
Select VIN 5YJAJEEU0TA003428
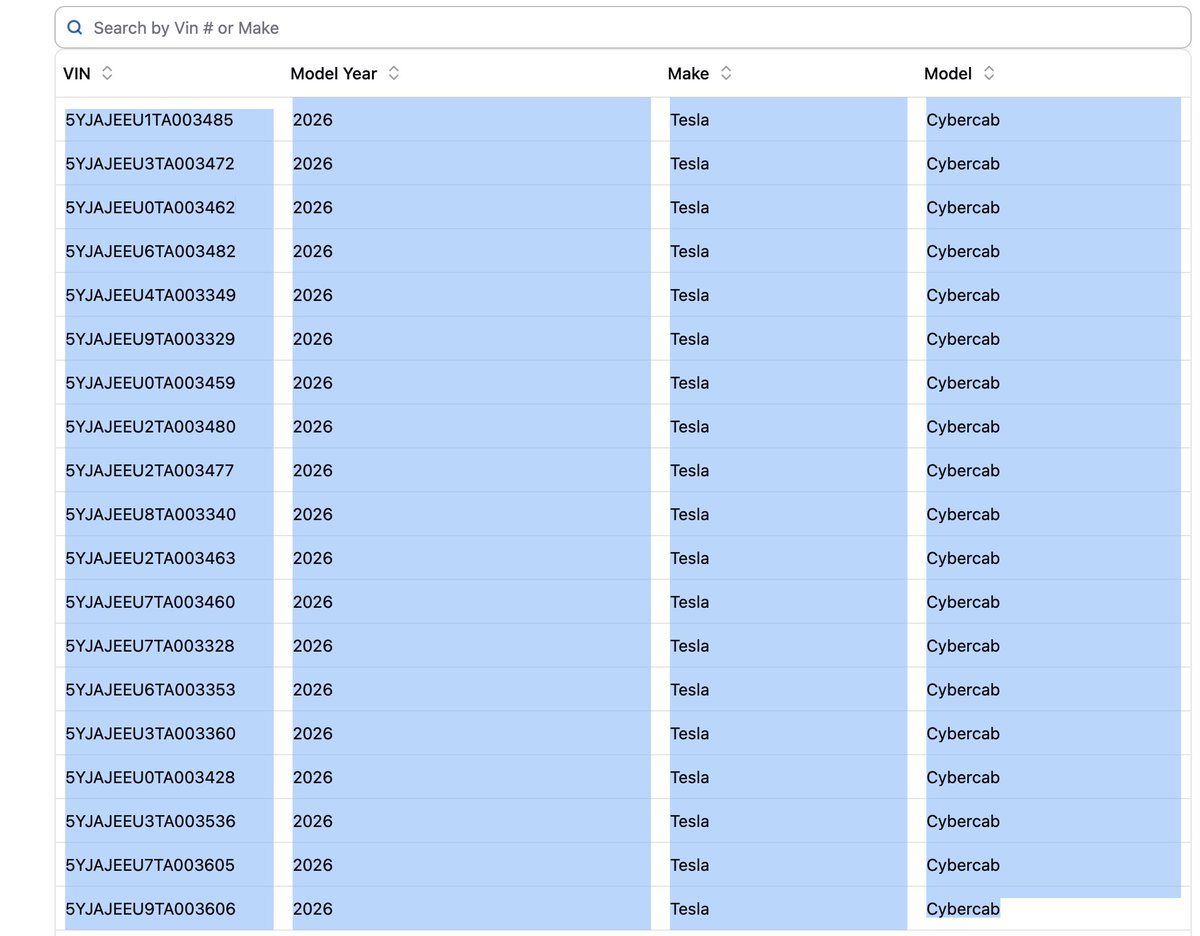coord(150,778)
